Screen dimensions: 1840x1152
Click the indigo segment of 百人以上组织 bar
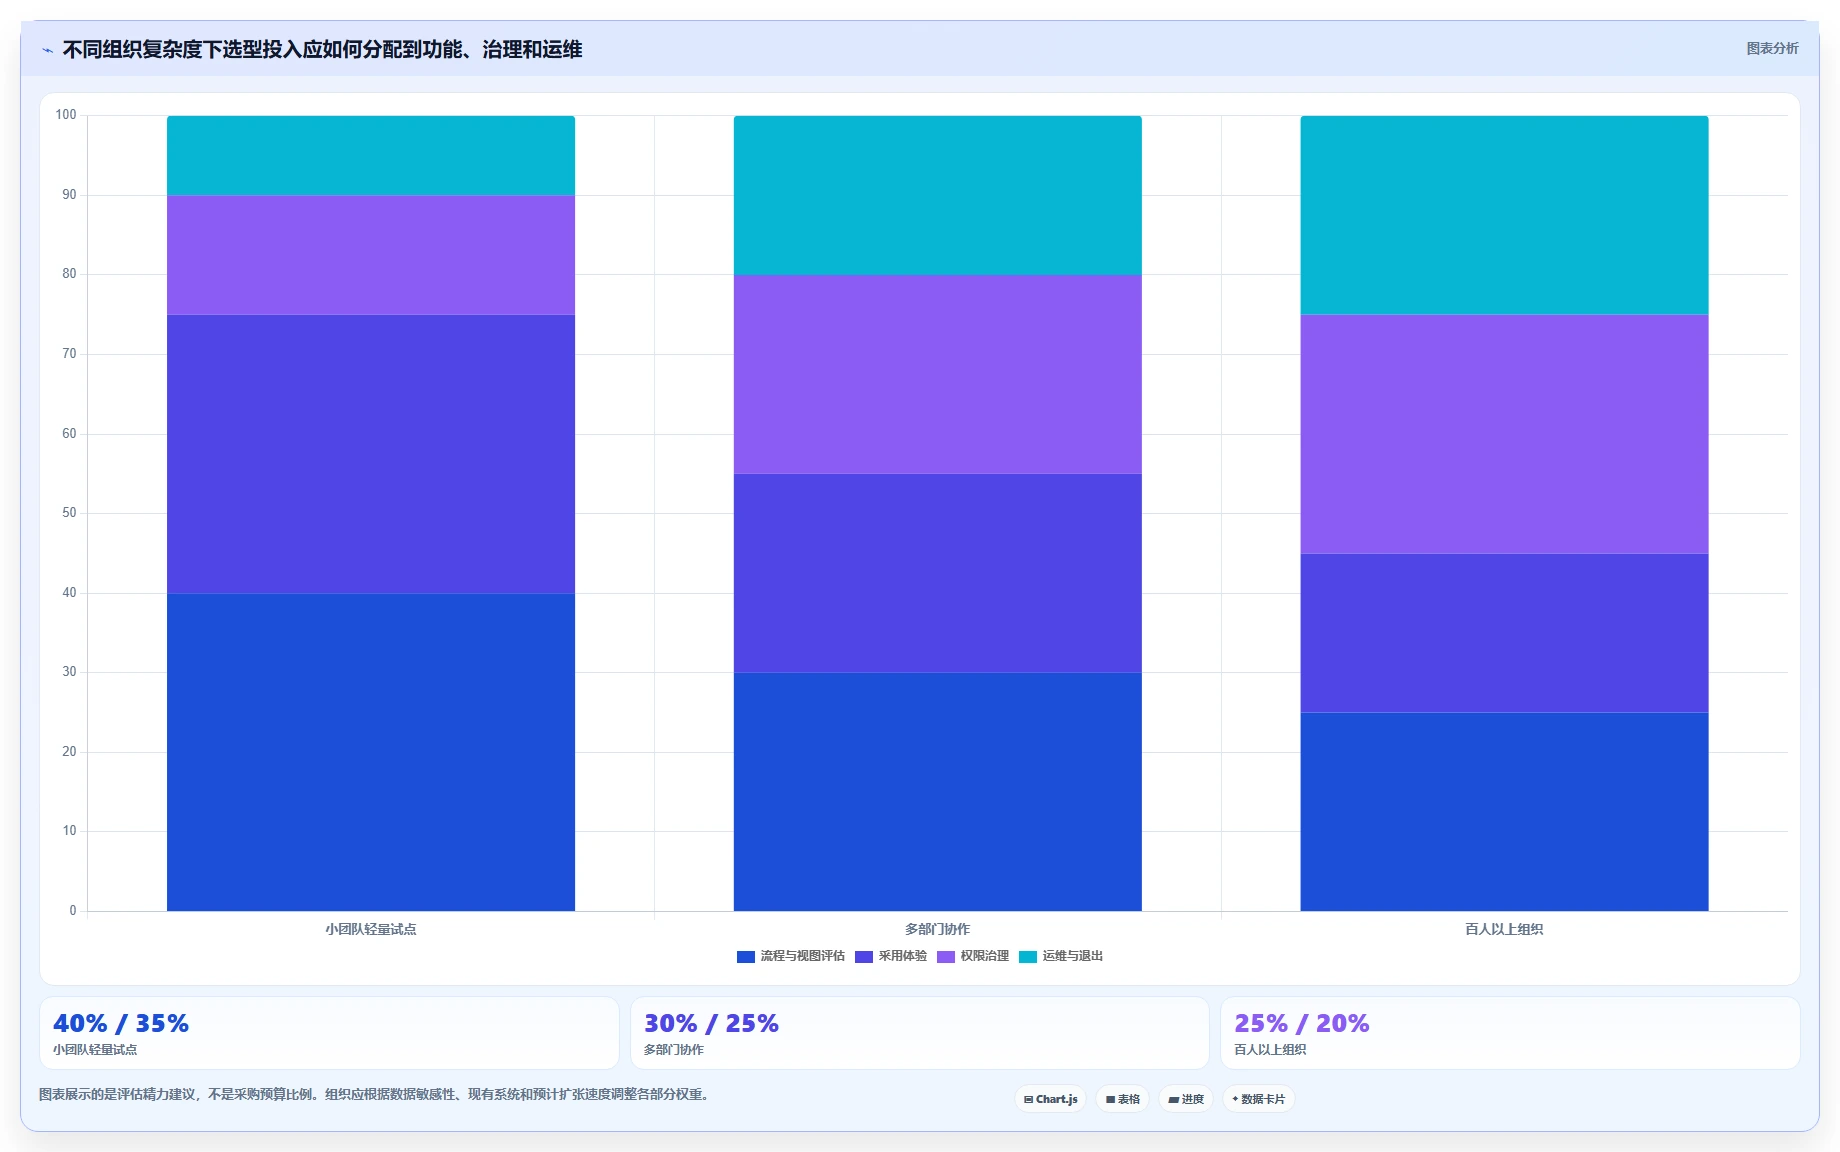point(1504,633)
